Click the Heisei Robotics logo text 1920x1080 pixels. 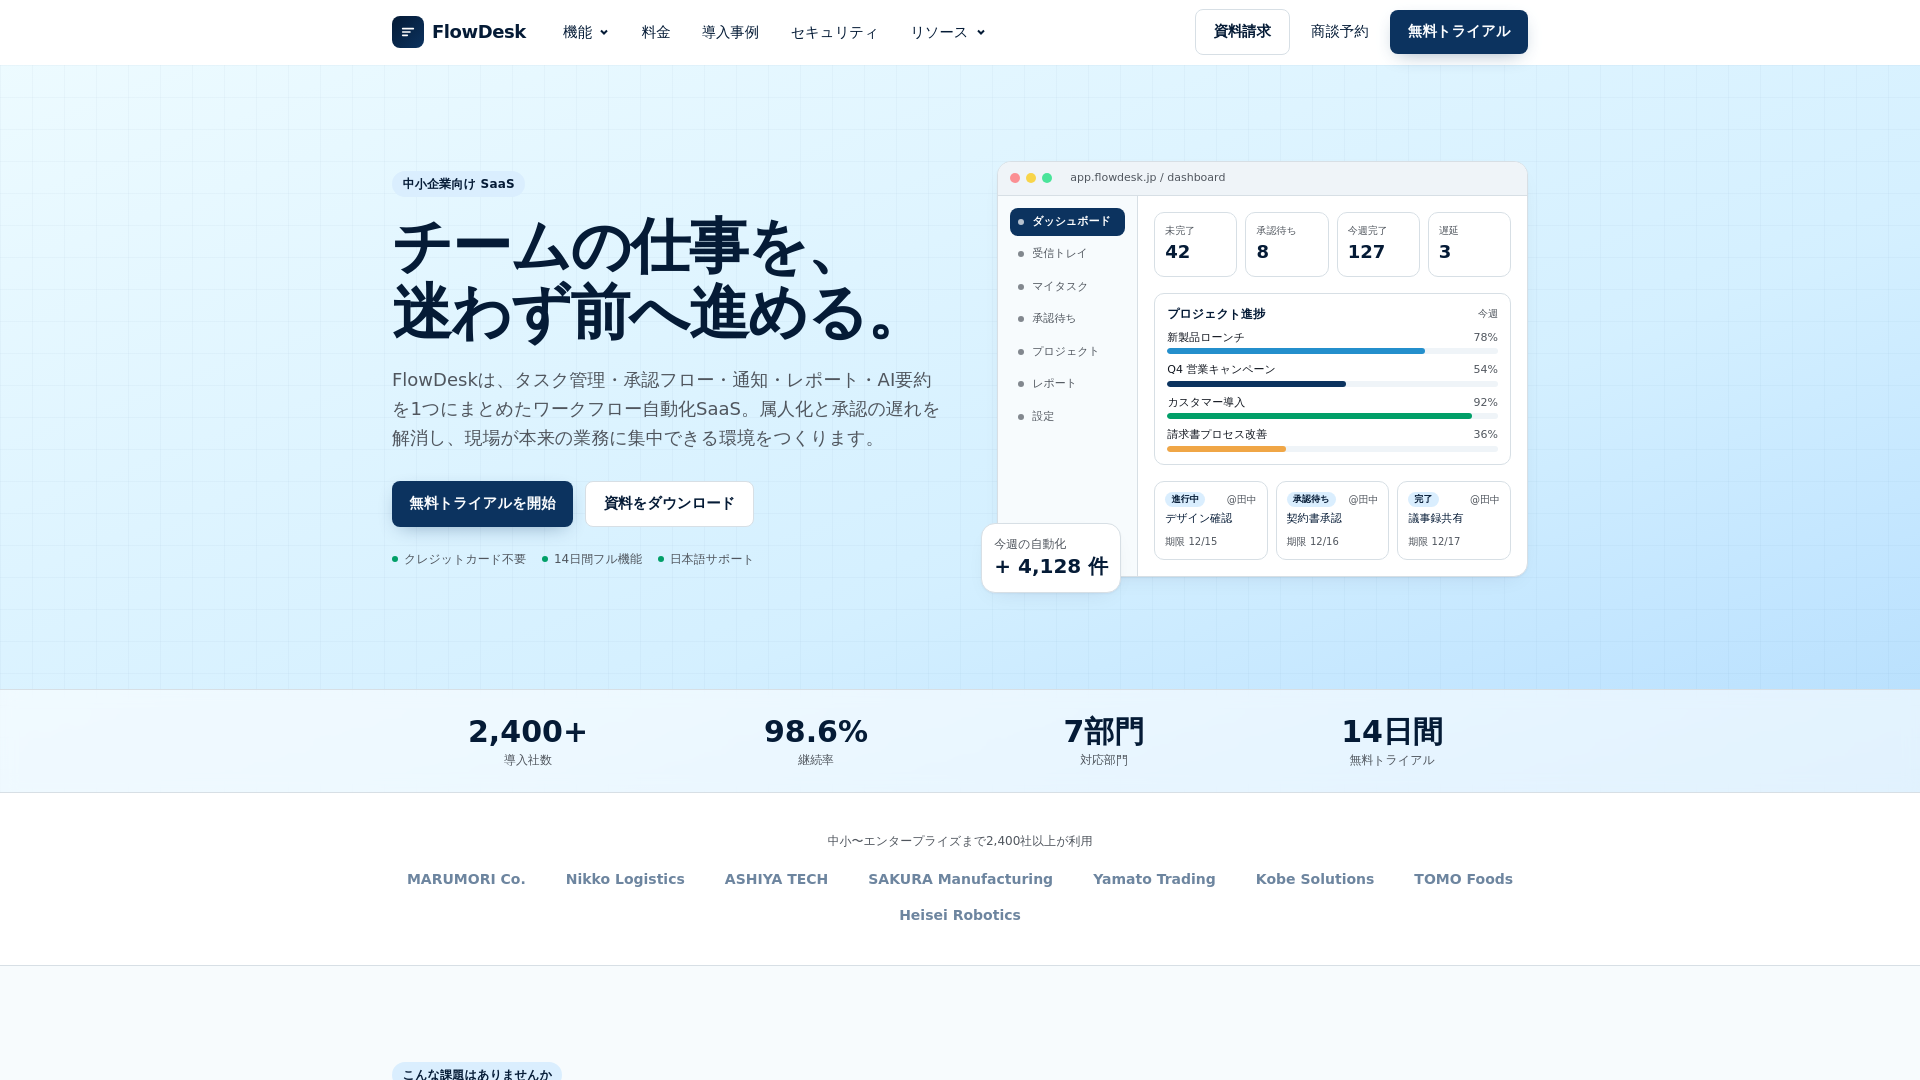point(960,915)
